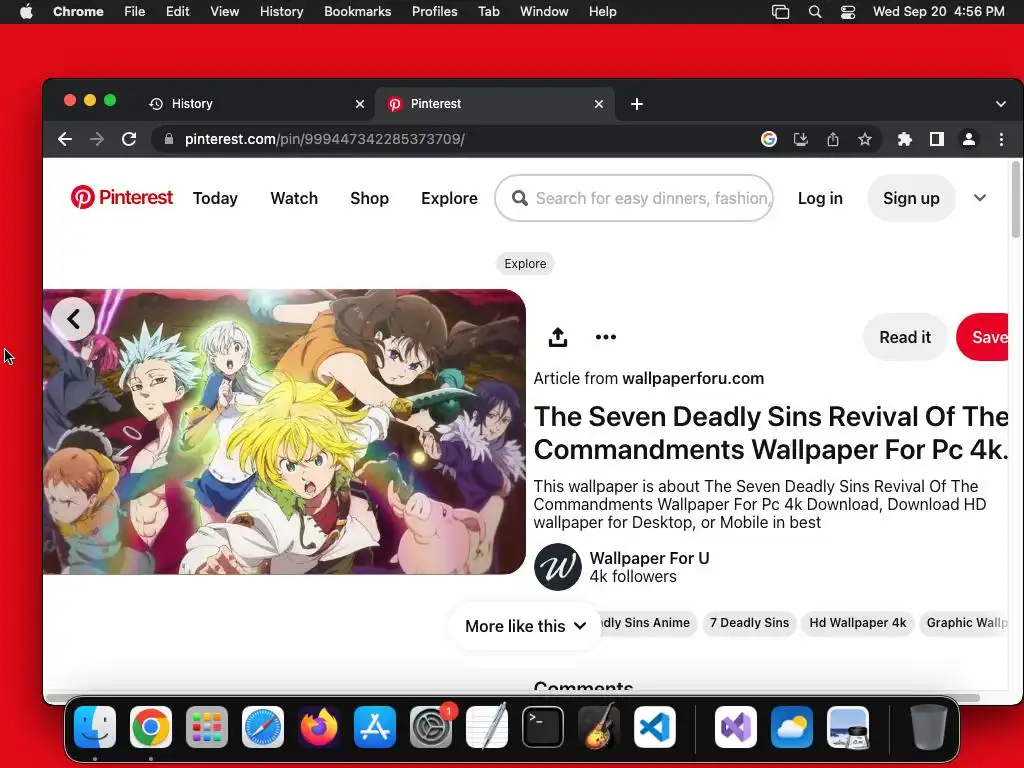Open System Settings in the Dock
1024x768 pixels.
(431, 727)
